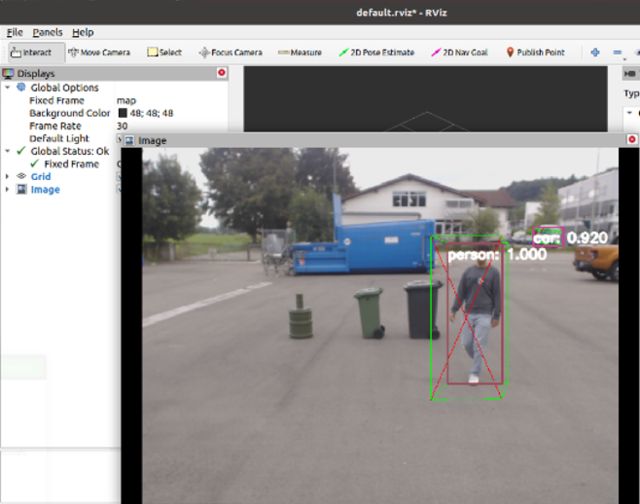
Task: Collapse the Global Status tree item
Action: coord(7,151)
